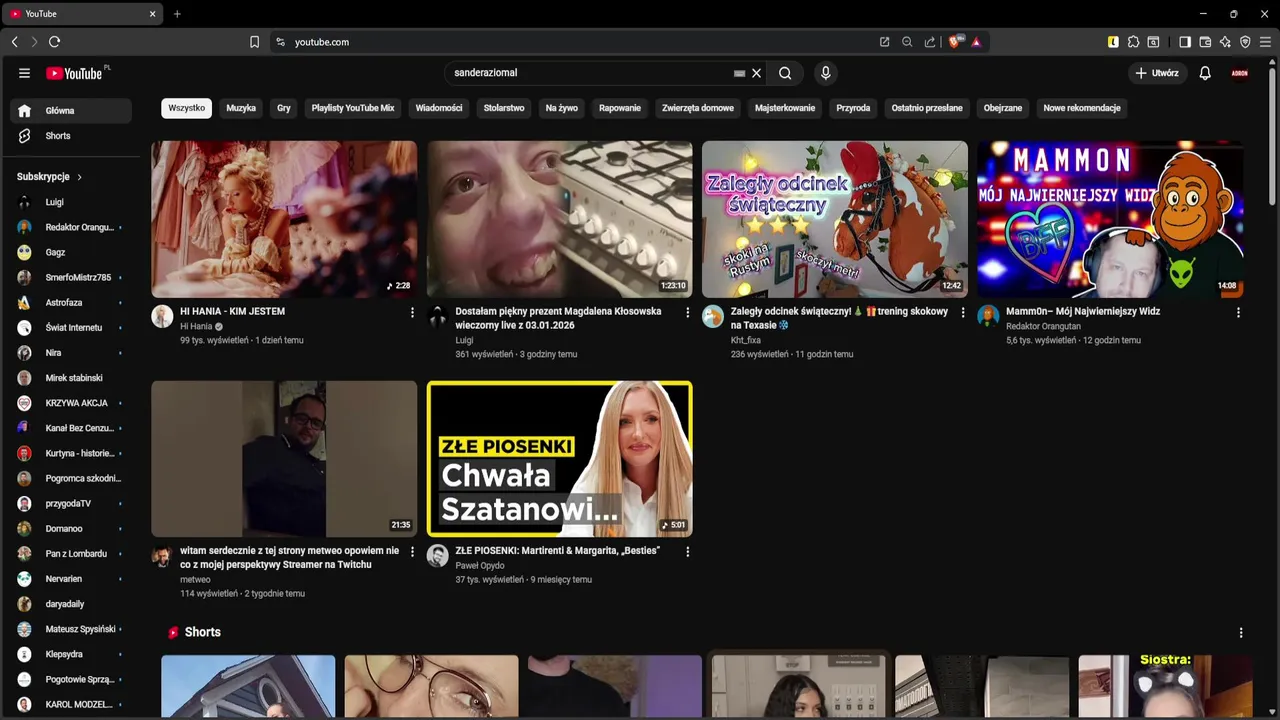The width and height of the screenshot is (1280, 720).
Task: Open the browser main hamburger menu
Action: pyautogui.click(x=1265, y=42)
